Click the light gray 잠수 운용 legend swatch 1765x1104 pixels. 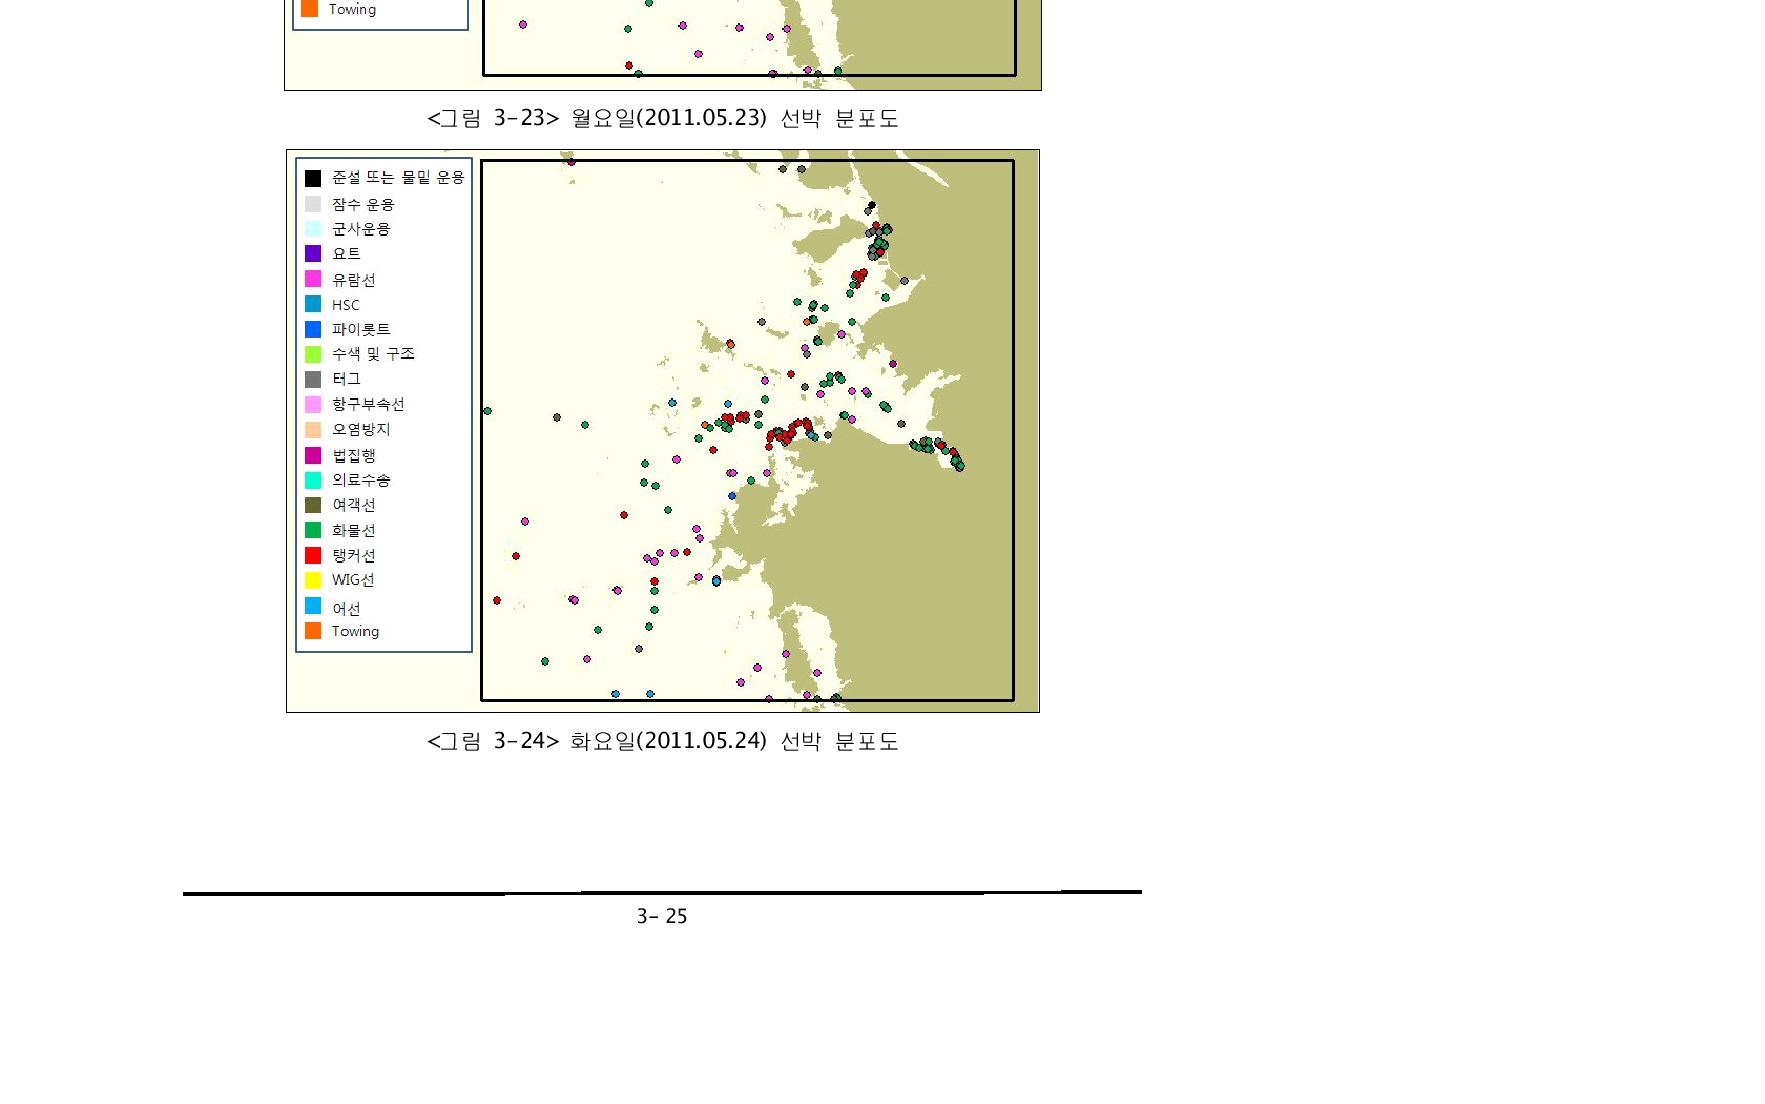[x=313, y=204]
